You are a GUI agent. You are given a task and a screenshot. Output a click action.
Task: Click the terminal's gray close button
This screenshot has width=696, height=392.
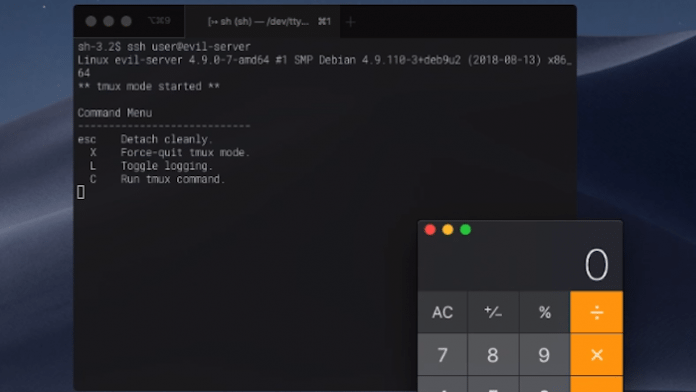click(x=91, y=21)
